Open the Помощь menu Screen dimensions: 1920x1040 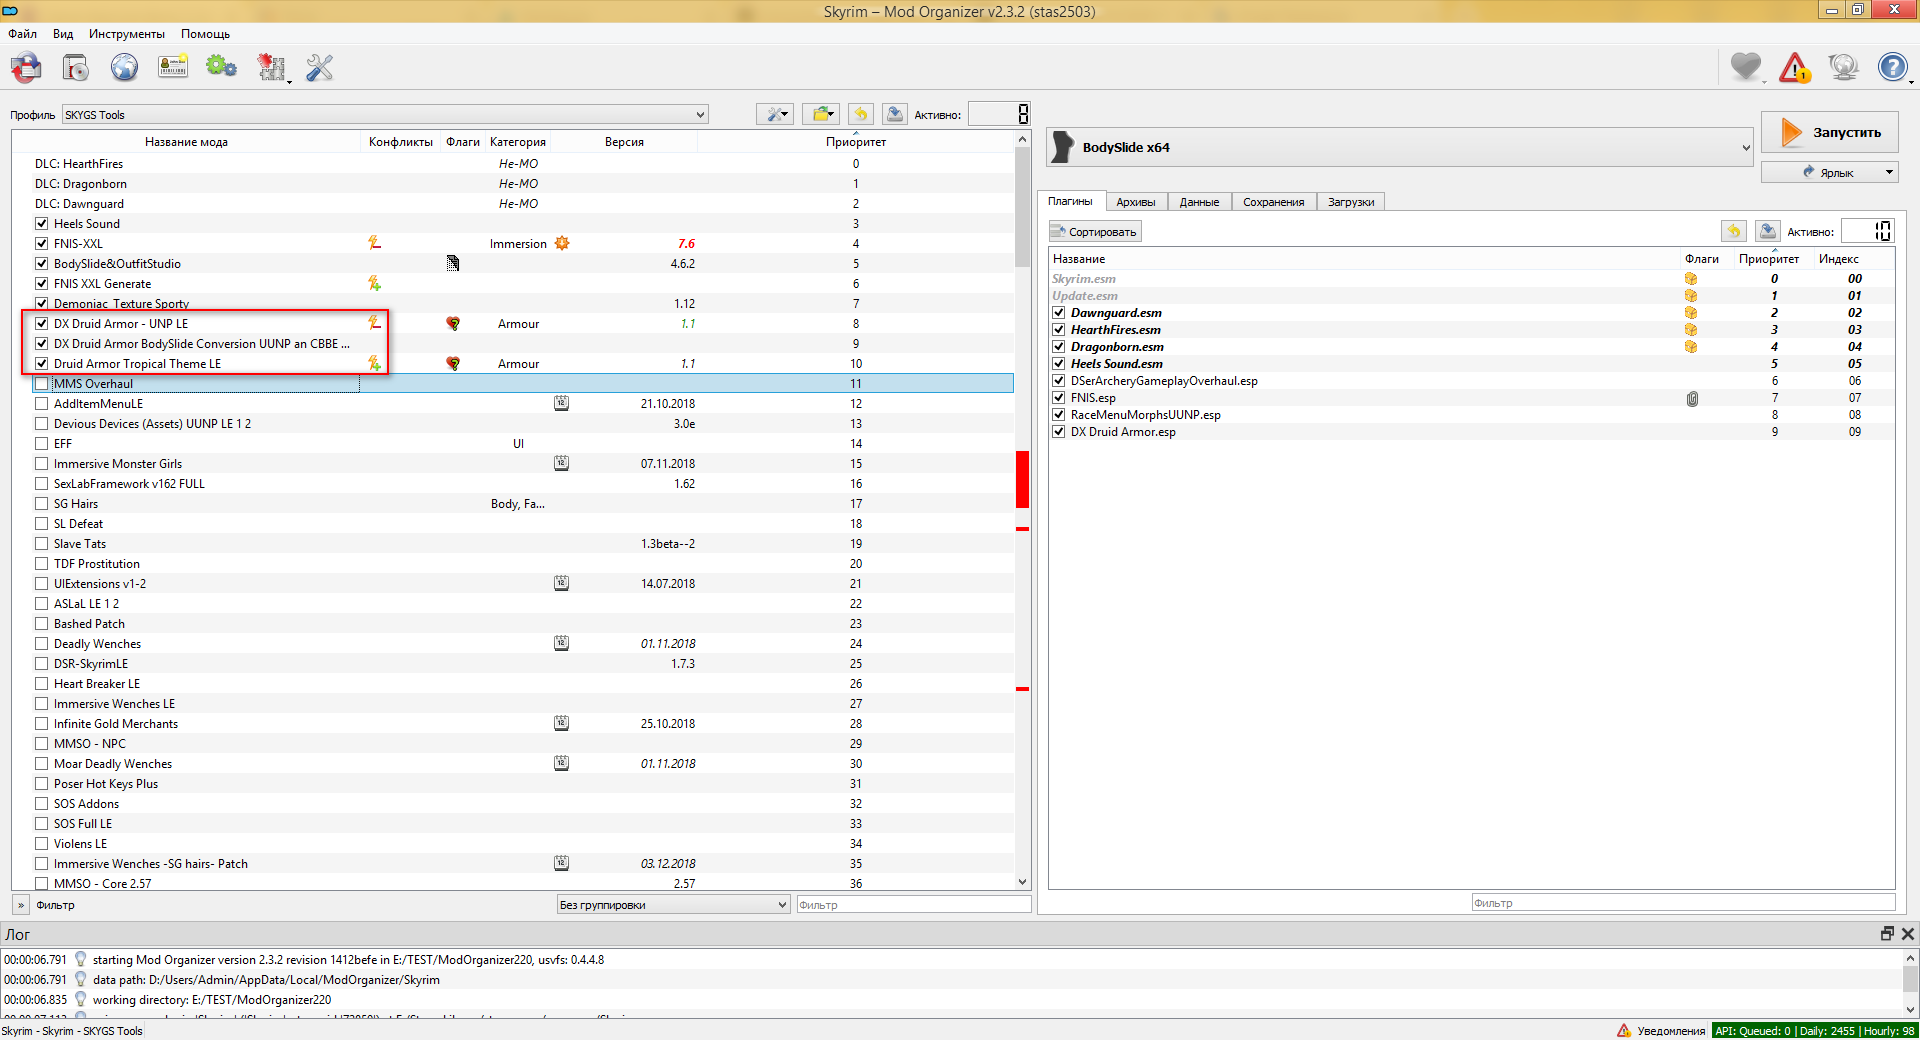click(x=205, y=34)
